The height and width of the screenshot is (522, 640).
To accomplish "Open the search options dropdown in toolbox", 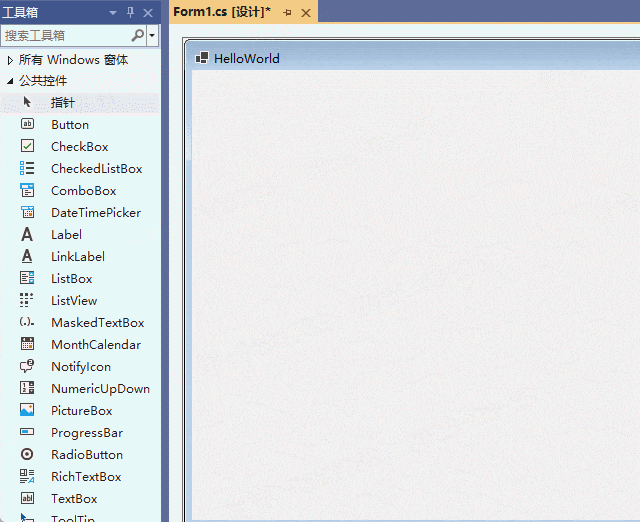I will [x=152, y=35].
